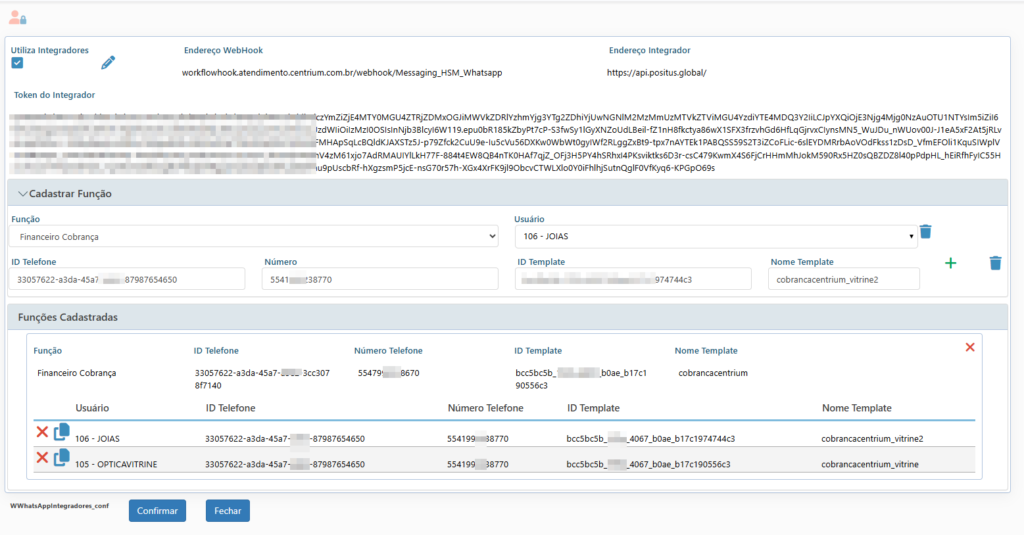Viewport: 1024px width, 535px height.
Task: Open the Usuário dropdown showing 106 - JOIAS
Action: [x=715, y=237]
